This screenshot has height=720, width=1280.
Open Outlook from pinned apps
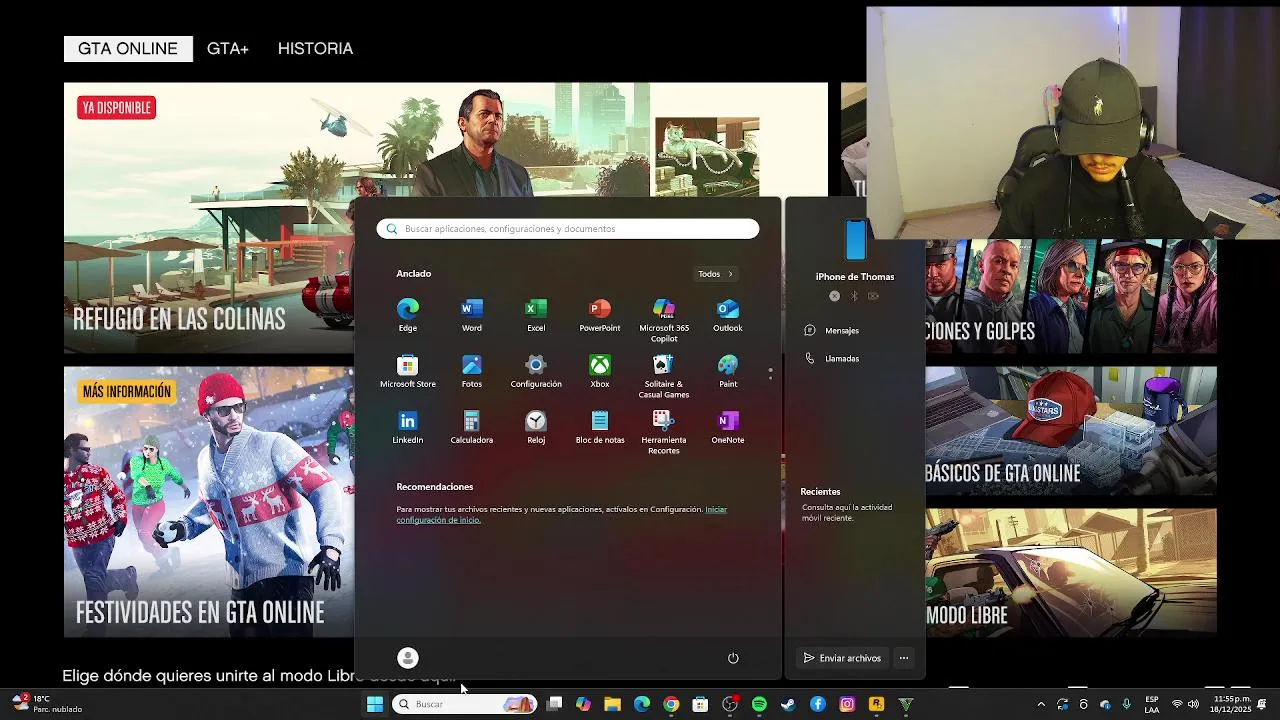pos(728,315)
